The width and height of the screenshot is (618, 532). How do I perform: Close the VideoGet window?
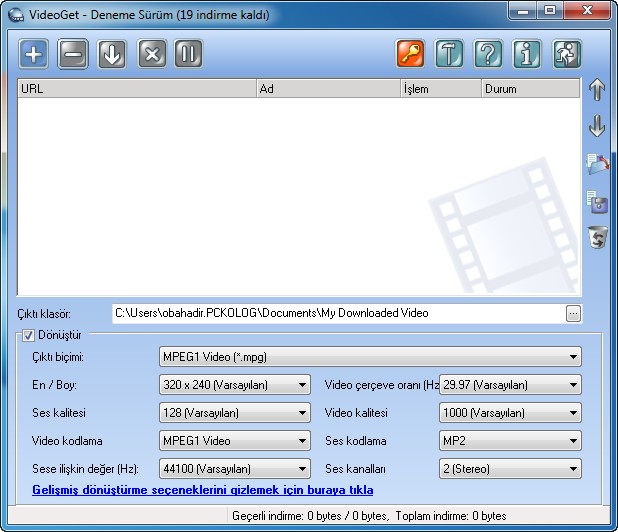(587, 11)
